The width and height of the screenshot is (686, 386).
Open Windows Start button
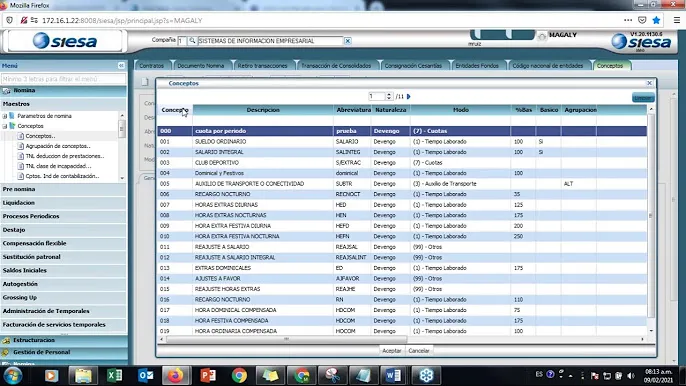coord(13,375)
